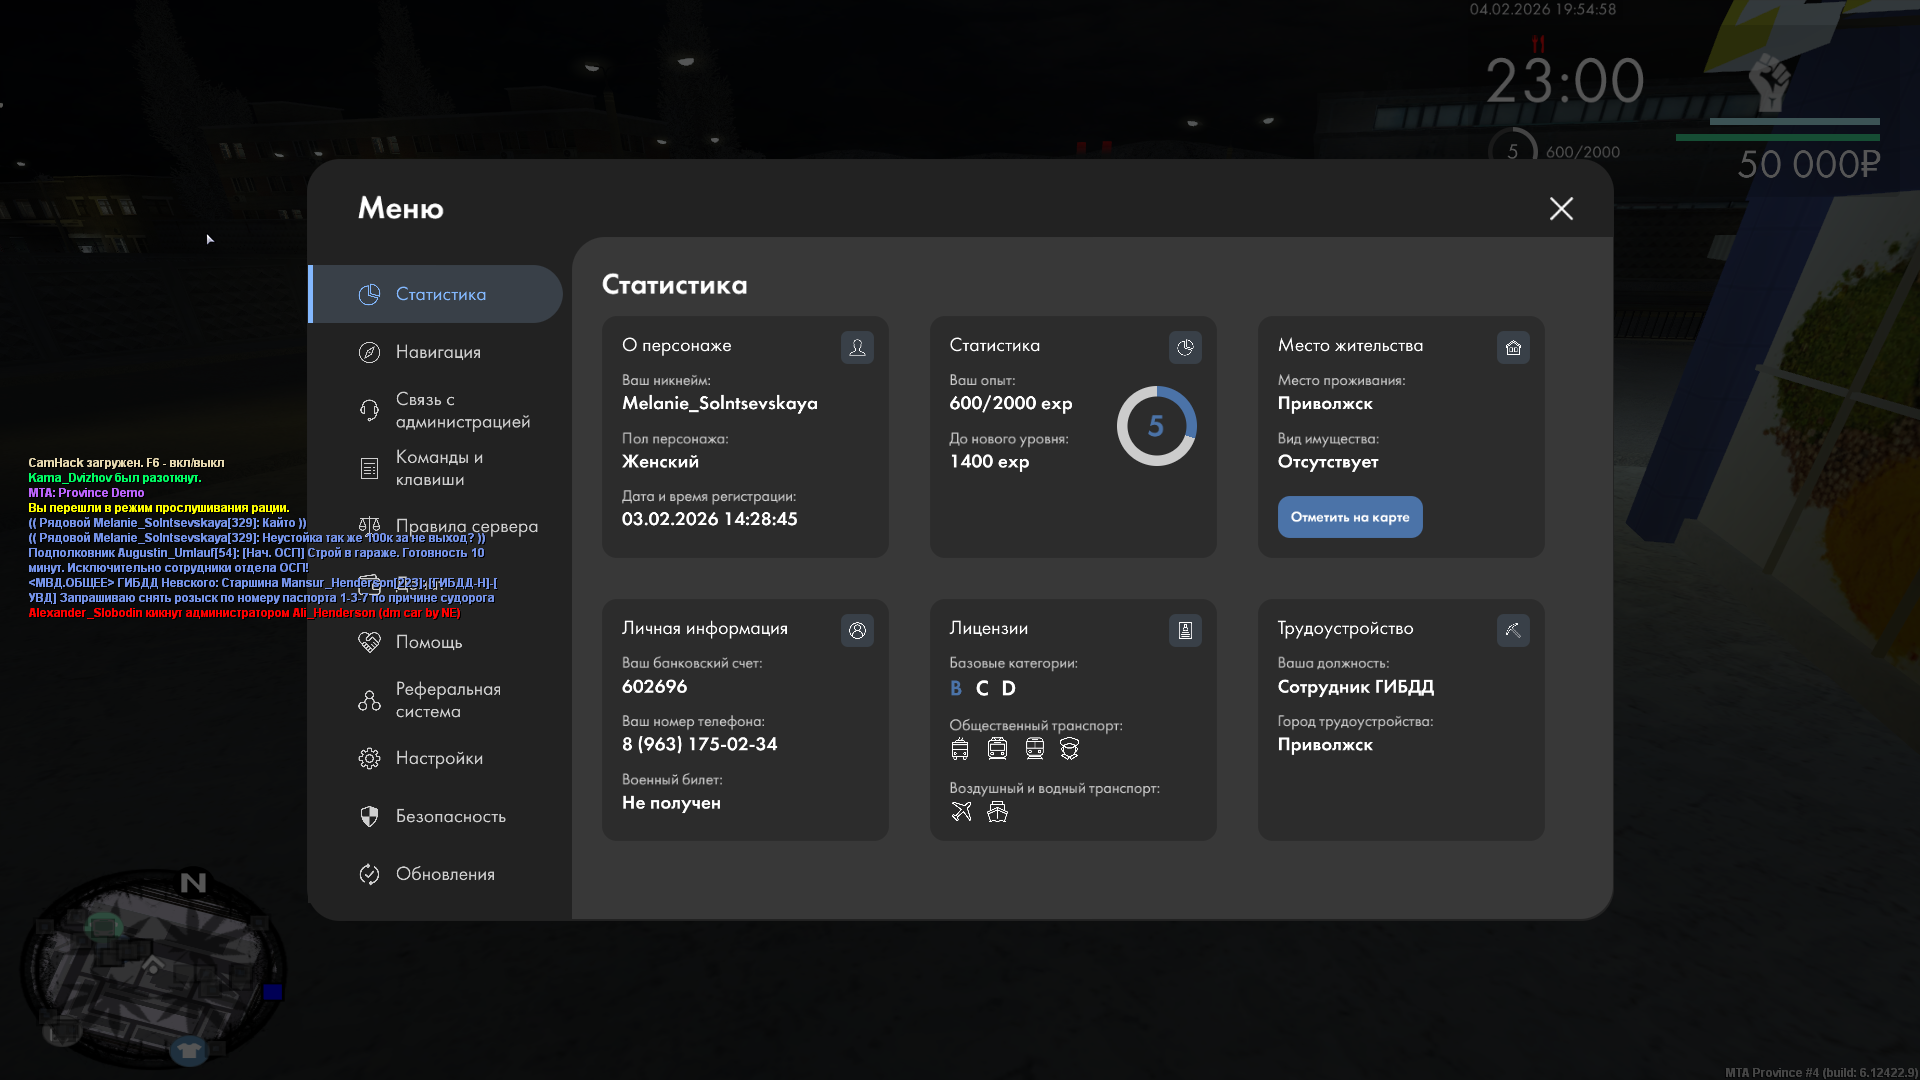1920x1080 pixels.
Task: Click the profile icon in the О персонаже card
Action: click(x=857, y=347)
